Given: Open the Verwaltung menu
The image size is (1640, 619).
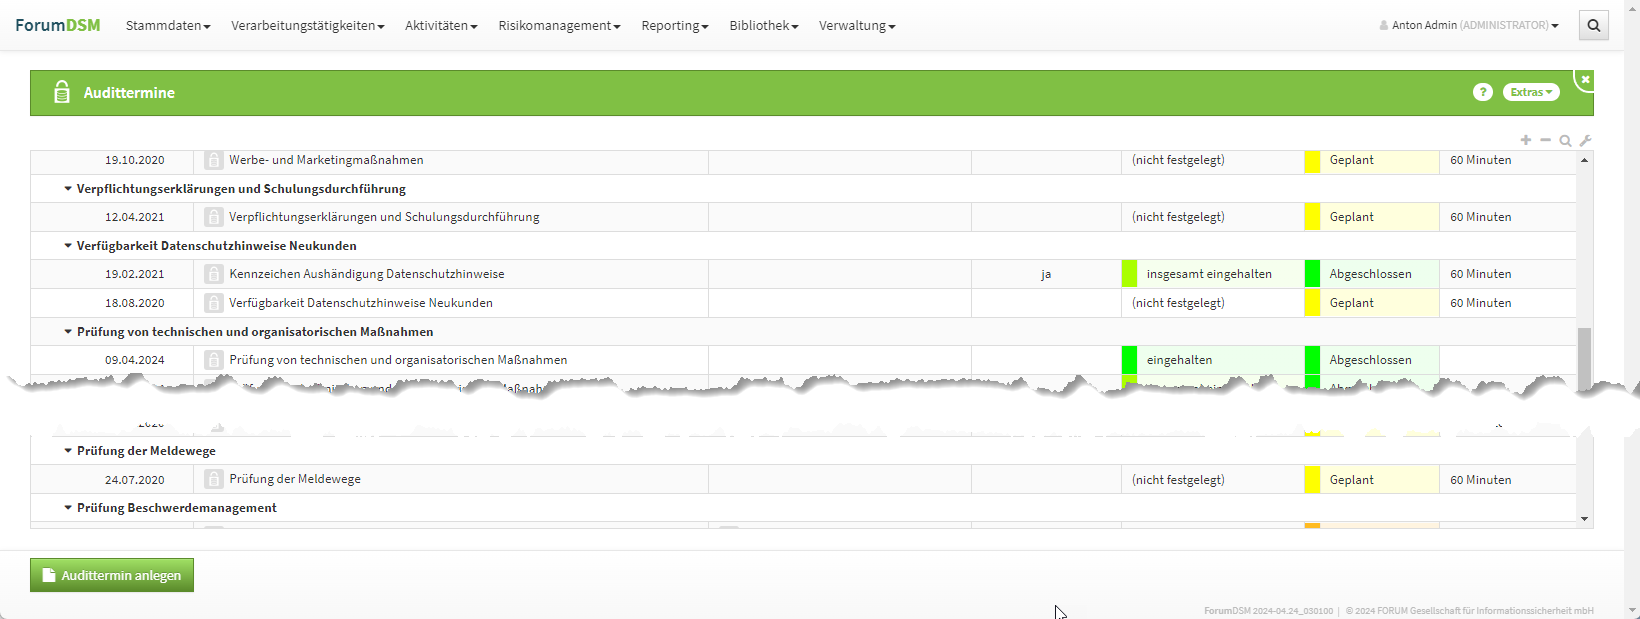Looking at the screenshot, I should [x=857, y=26].
